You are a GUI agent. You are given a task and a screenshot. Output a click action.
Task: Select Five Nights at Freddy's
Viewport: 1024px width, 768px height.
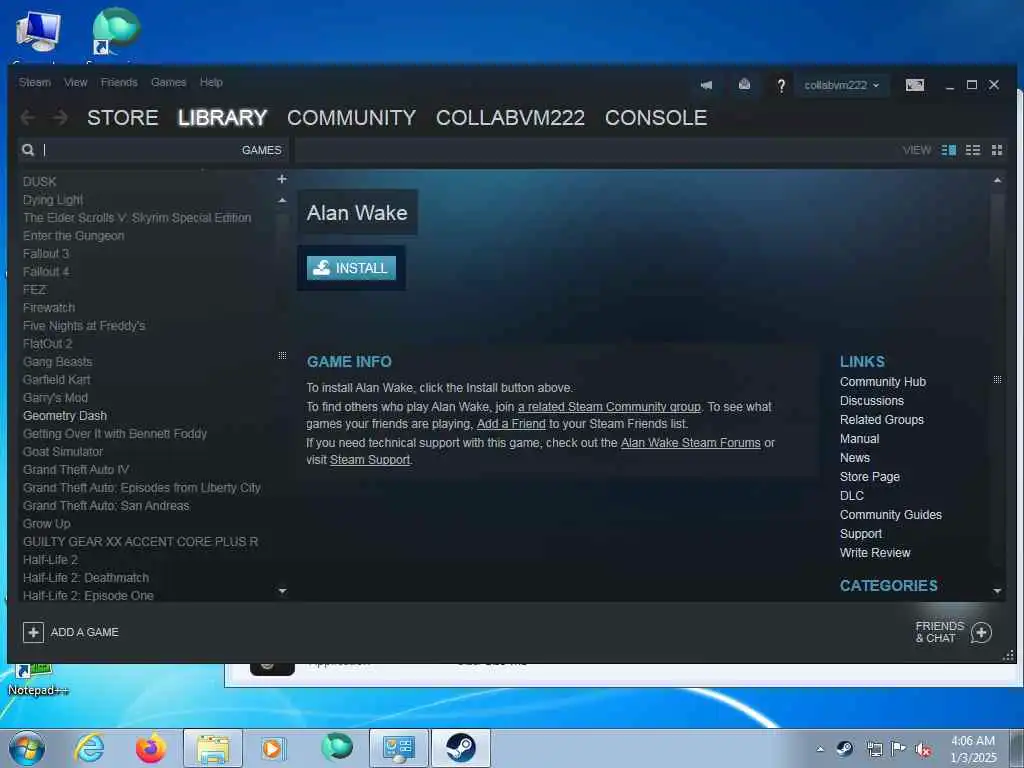84,325
